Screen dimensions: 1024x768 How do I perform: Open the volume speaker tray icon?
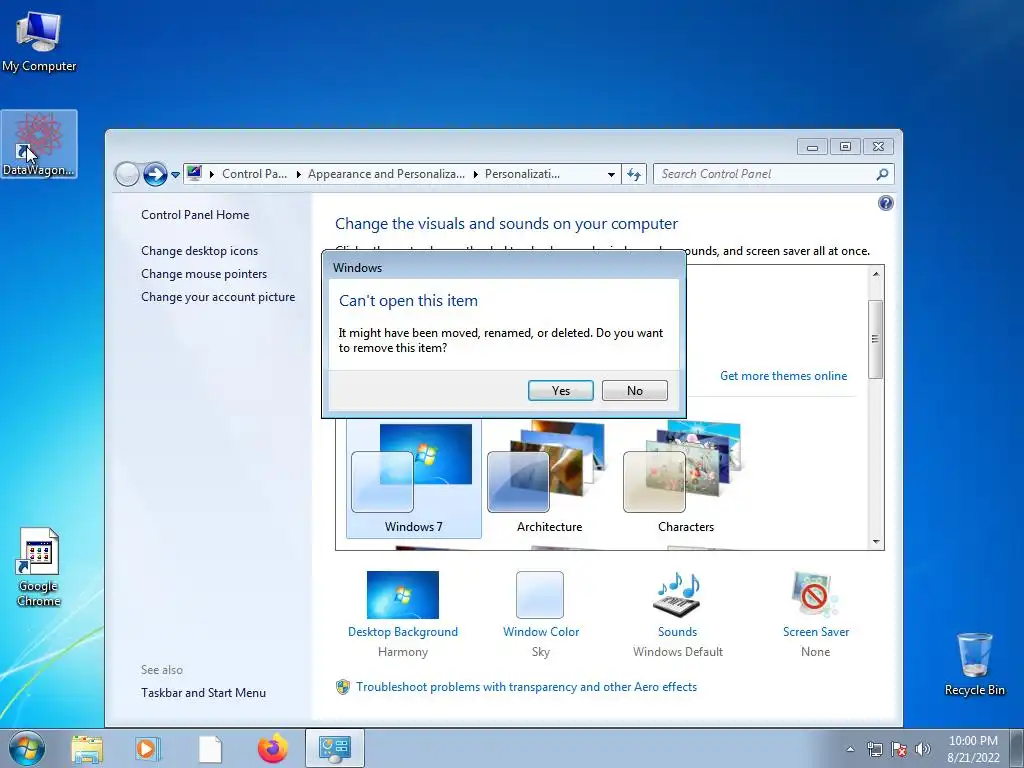923,749
